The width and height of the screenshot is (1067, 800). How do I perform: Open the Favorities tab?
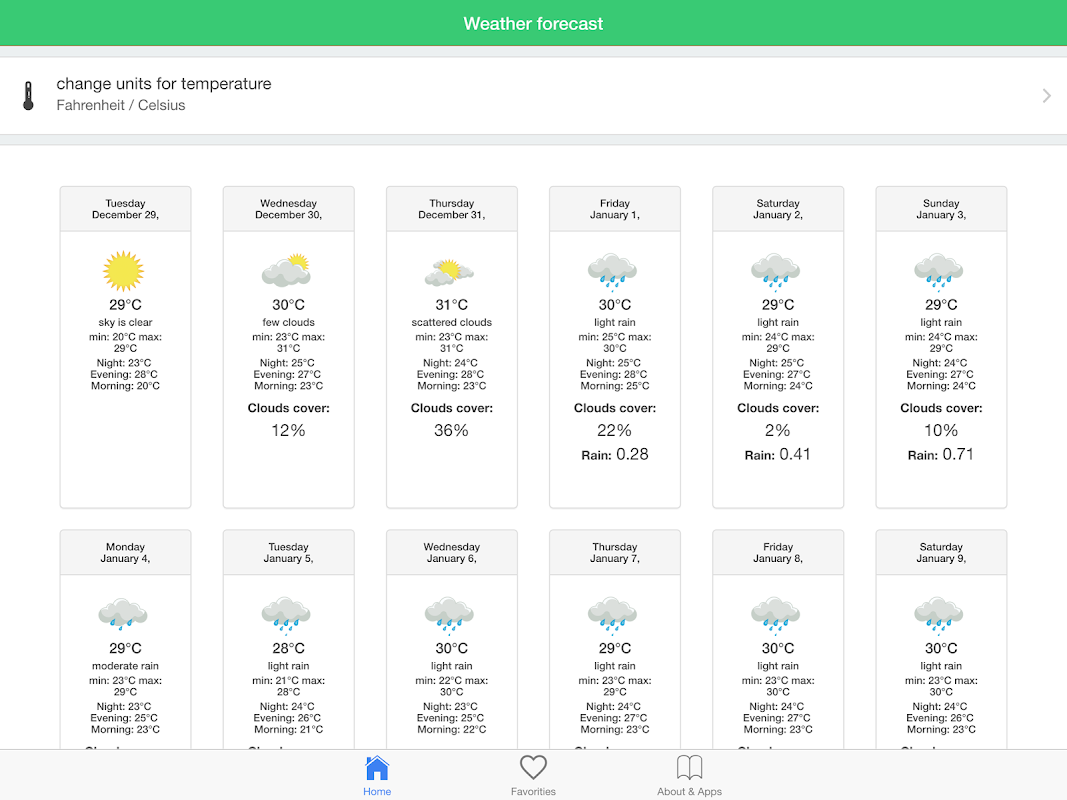pos(533,776)
